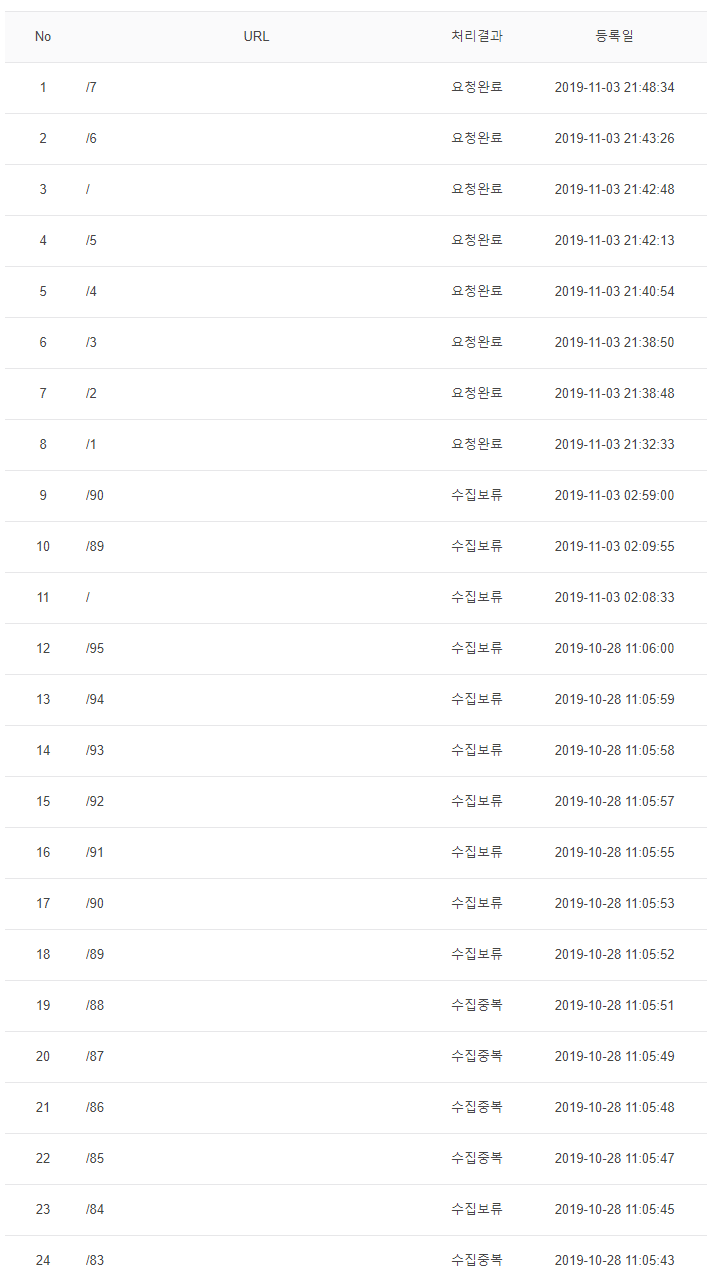Select URL "/1" in row 8

91,444
